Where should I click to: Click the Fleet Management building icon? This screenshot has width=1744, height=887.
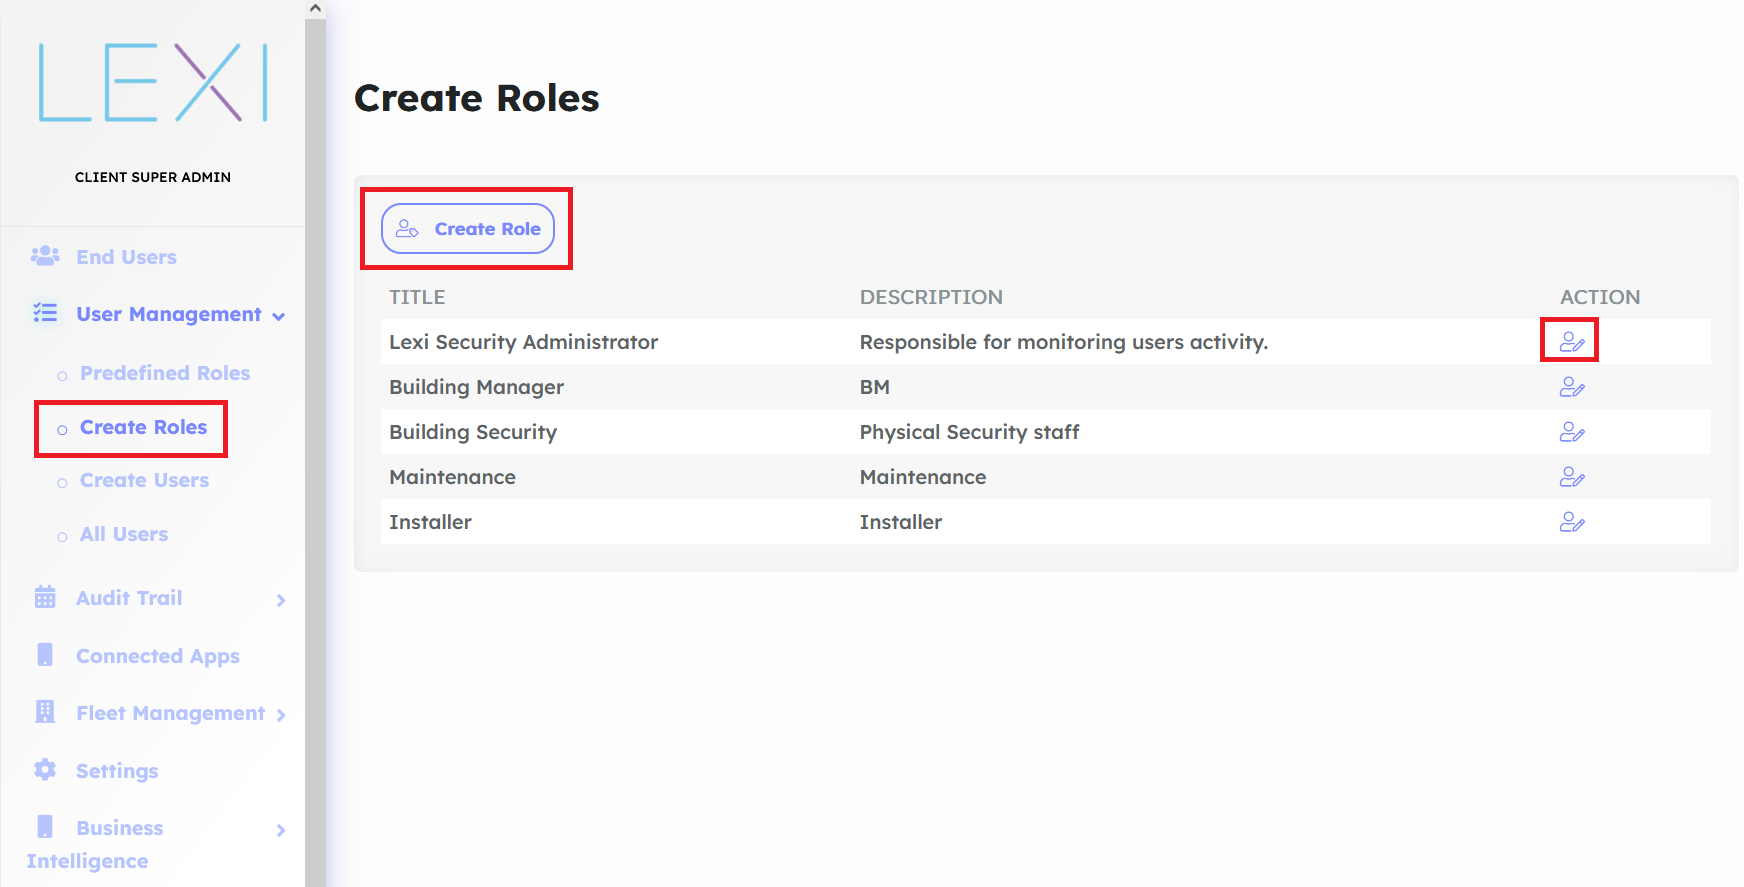click(x=45, y=712)
